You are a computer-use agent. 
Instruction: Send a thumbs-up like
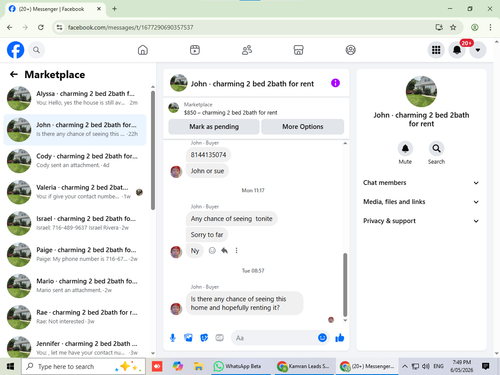pos(340,338)
